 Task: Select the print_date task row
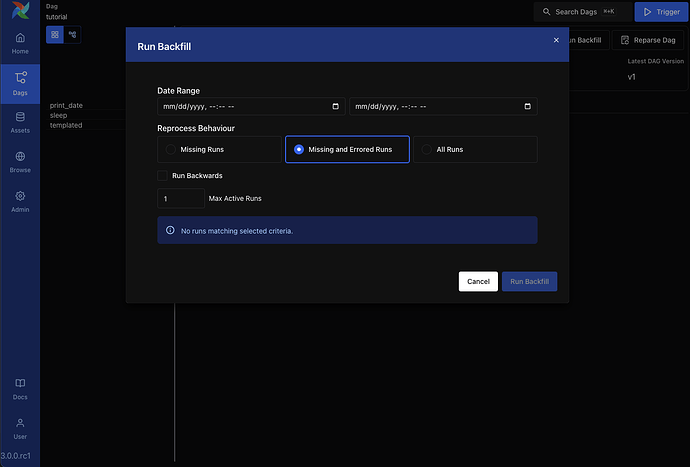point(66,105)
